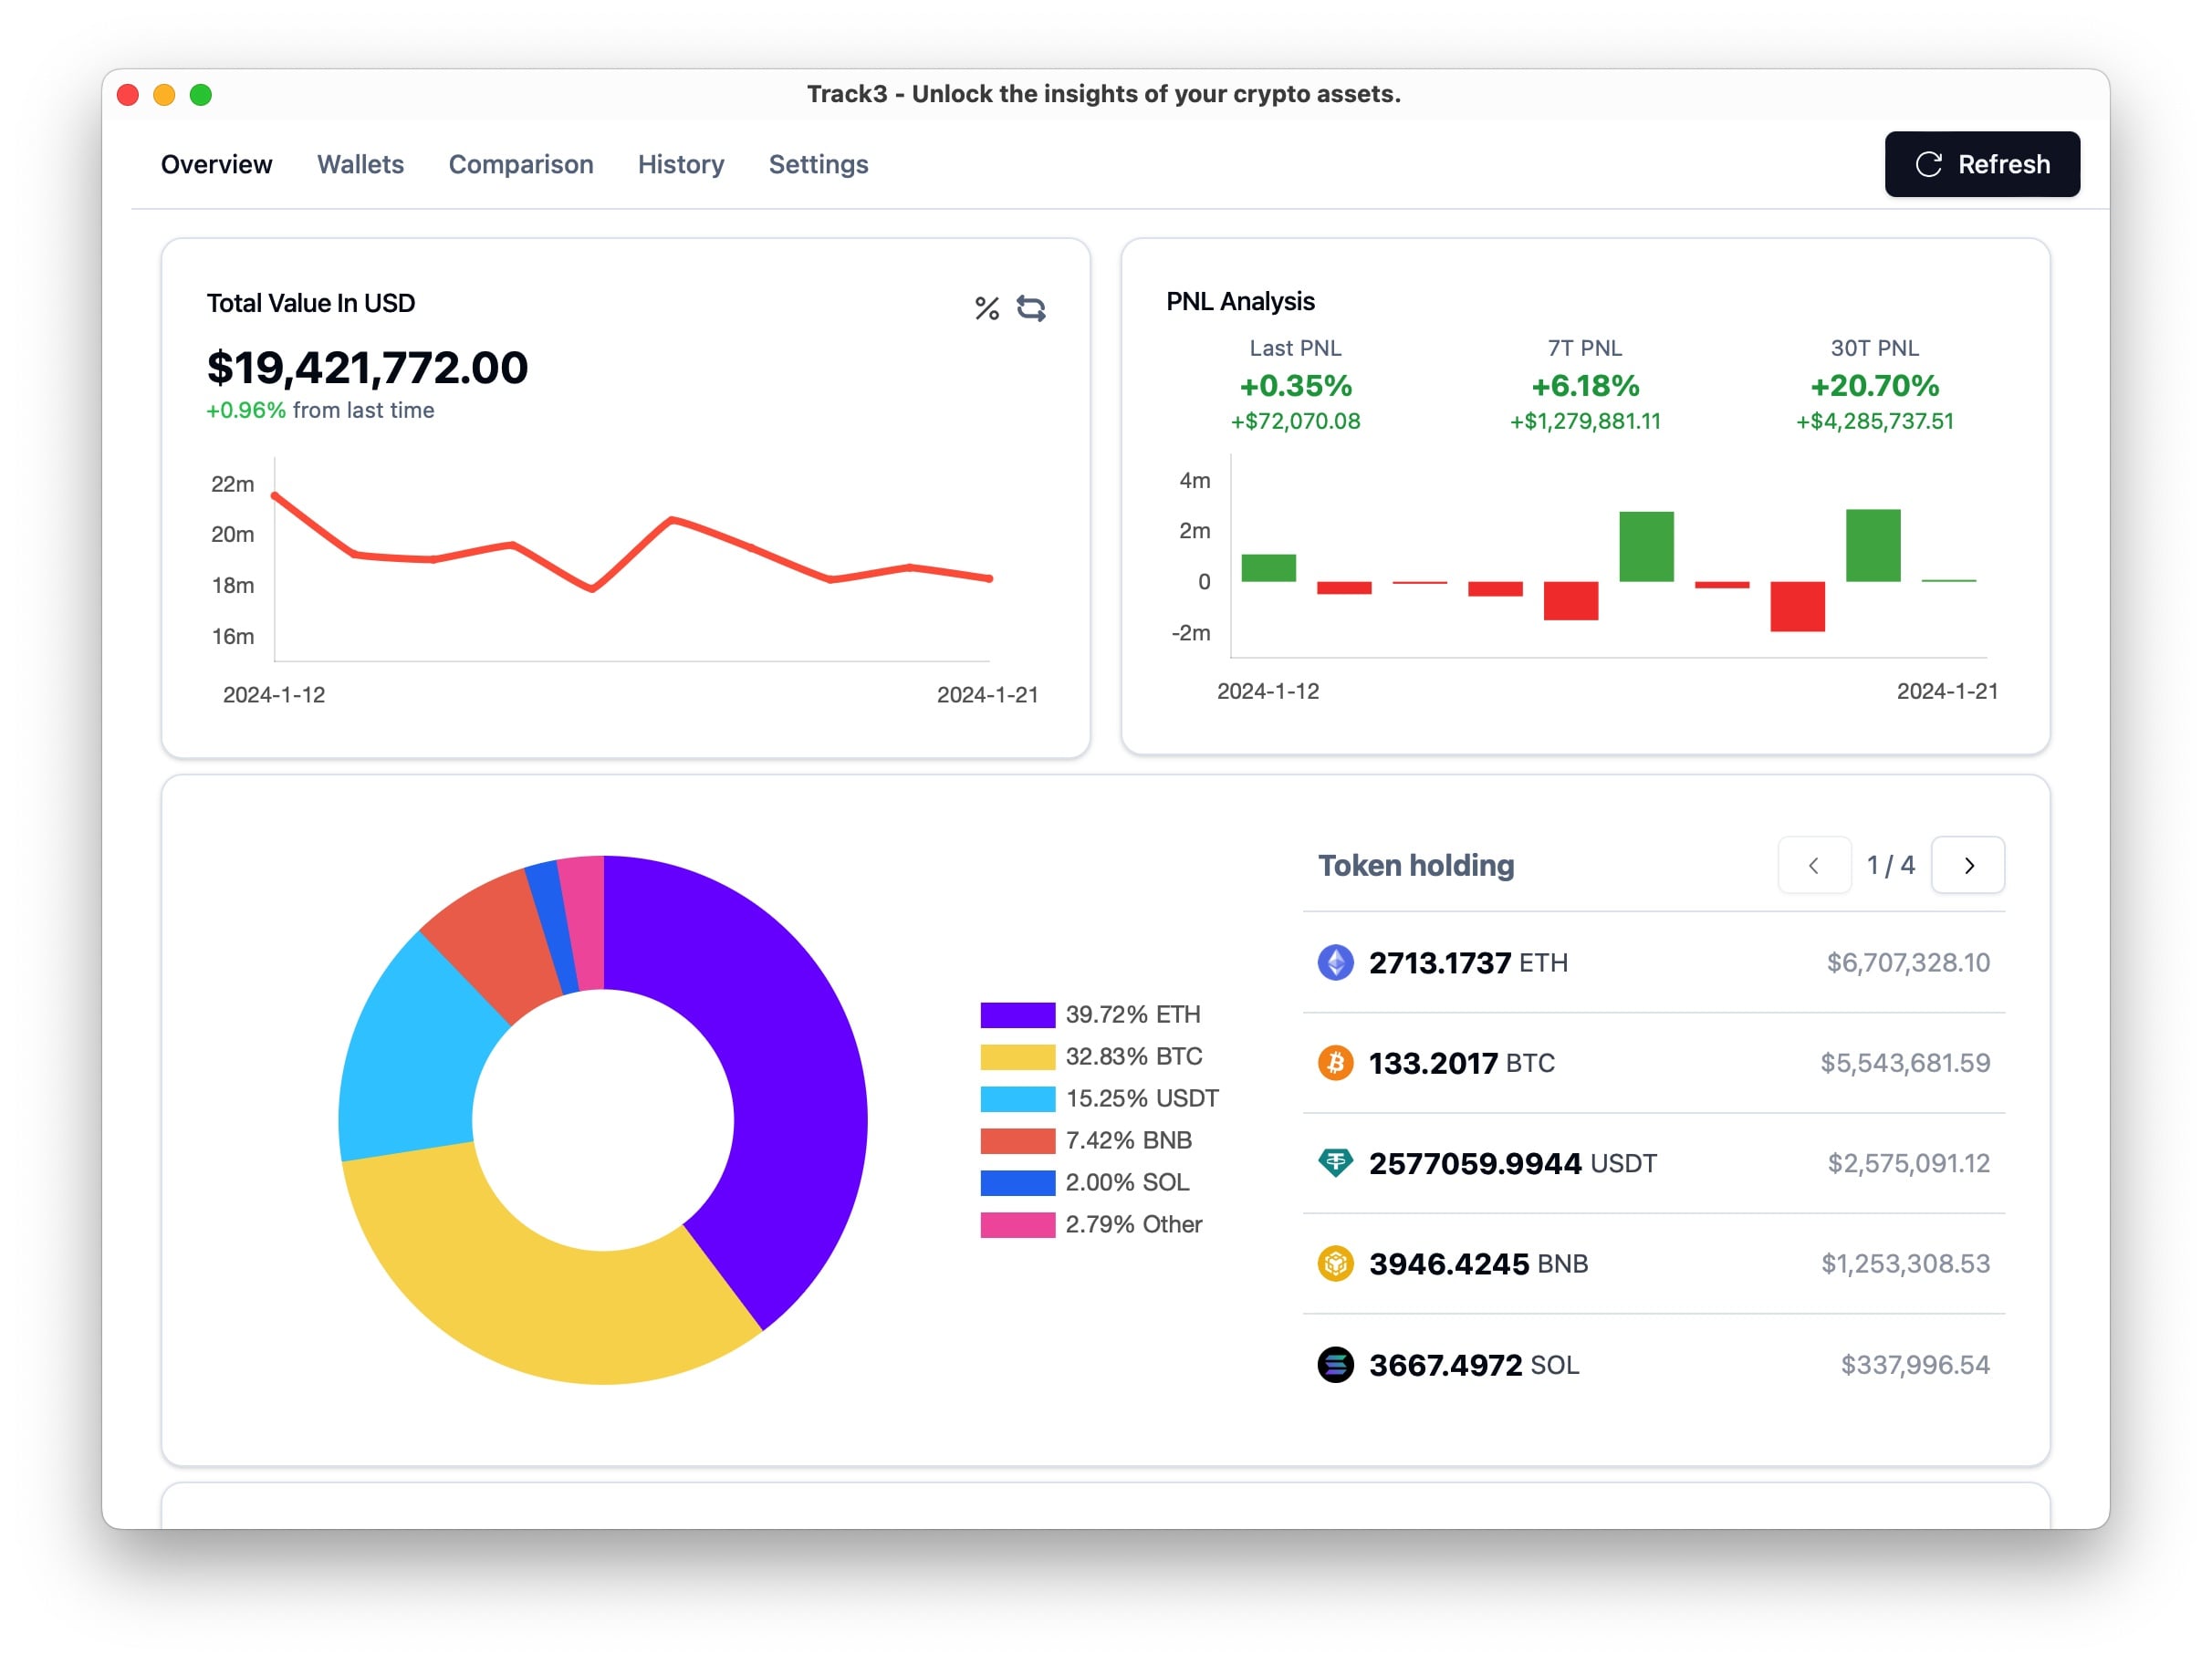The height and width of the screenshot is (1664, 2212).
Task: Click the BNB token icon
Action: click(1335, 1263)
